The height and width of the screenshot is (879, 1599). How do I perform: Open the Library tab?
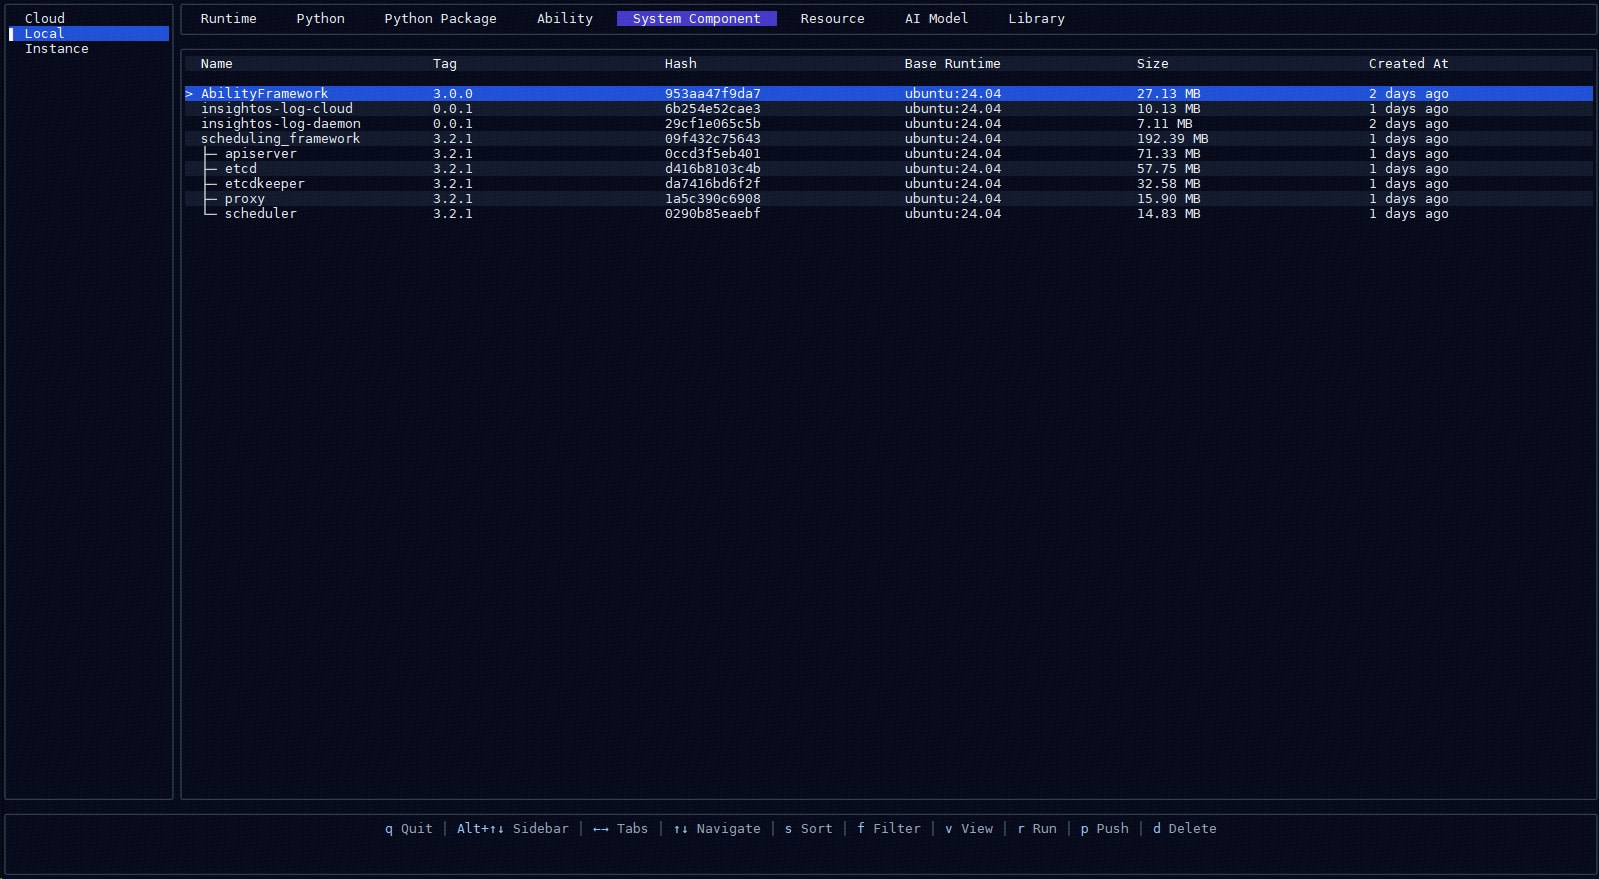(x=1037, y=18)
